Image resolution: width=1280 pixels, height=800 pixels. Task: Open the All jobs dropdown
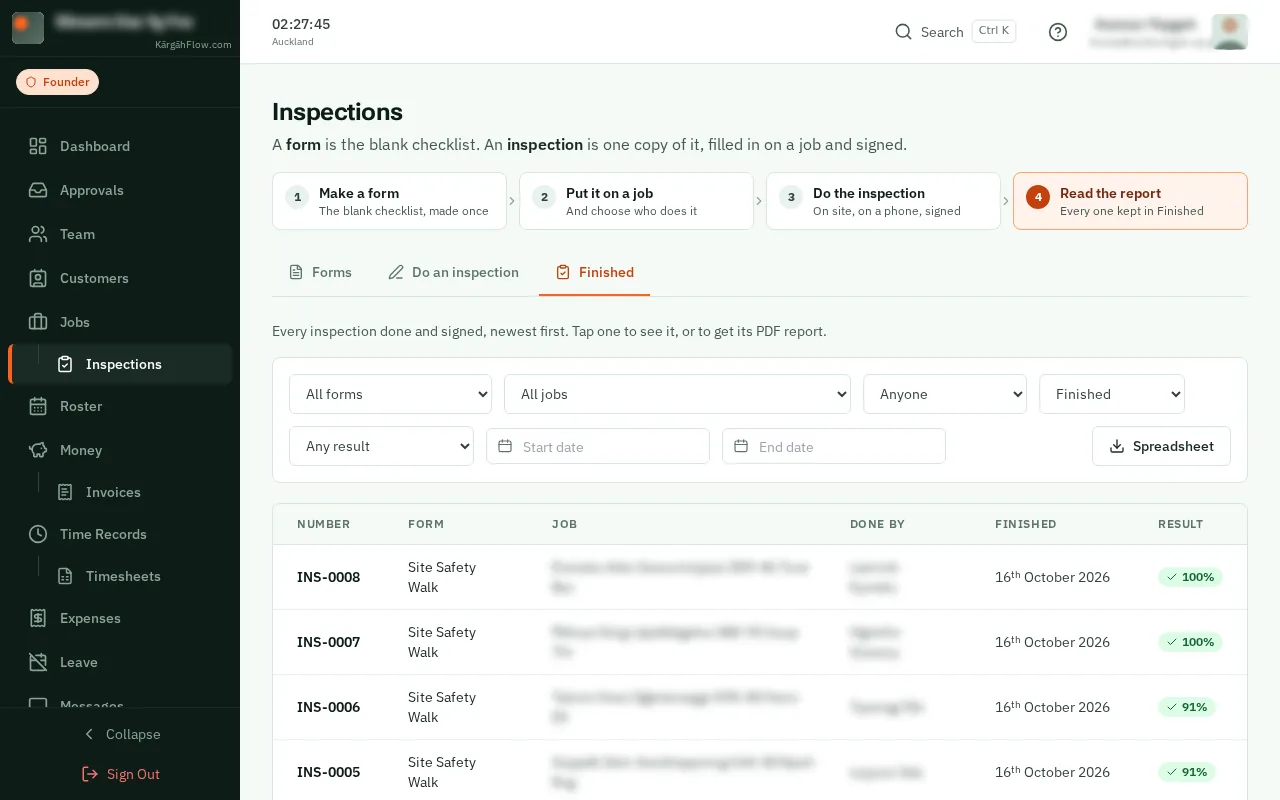coord(677,394)
